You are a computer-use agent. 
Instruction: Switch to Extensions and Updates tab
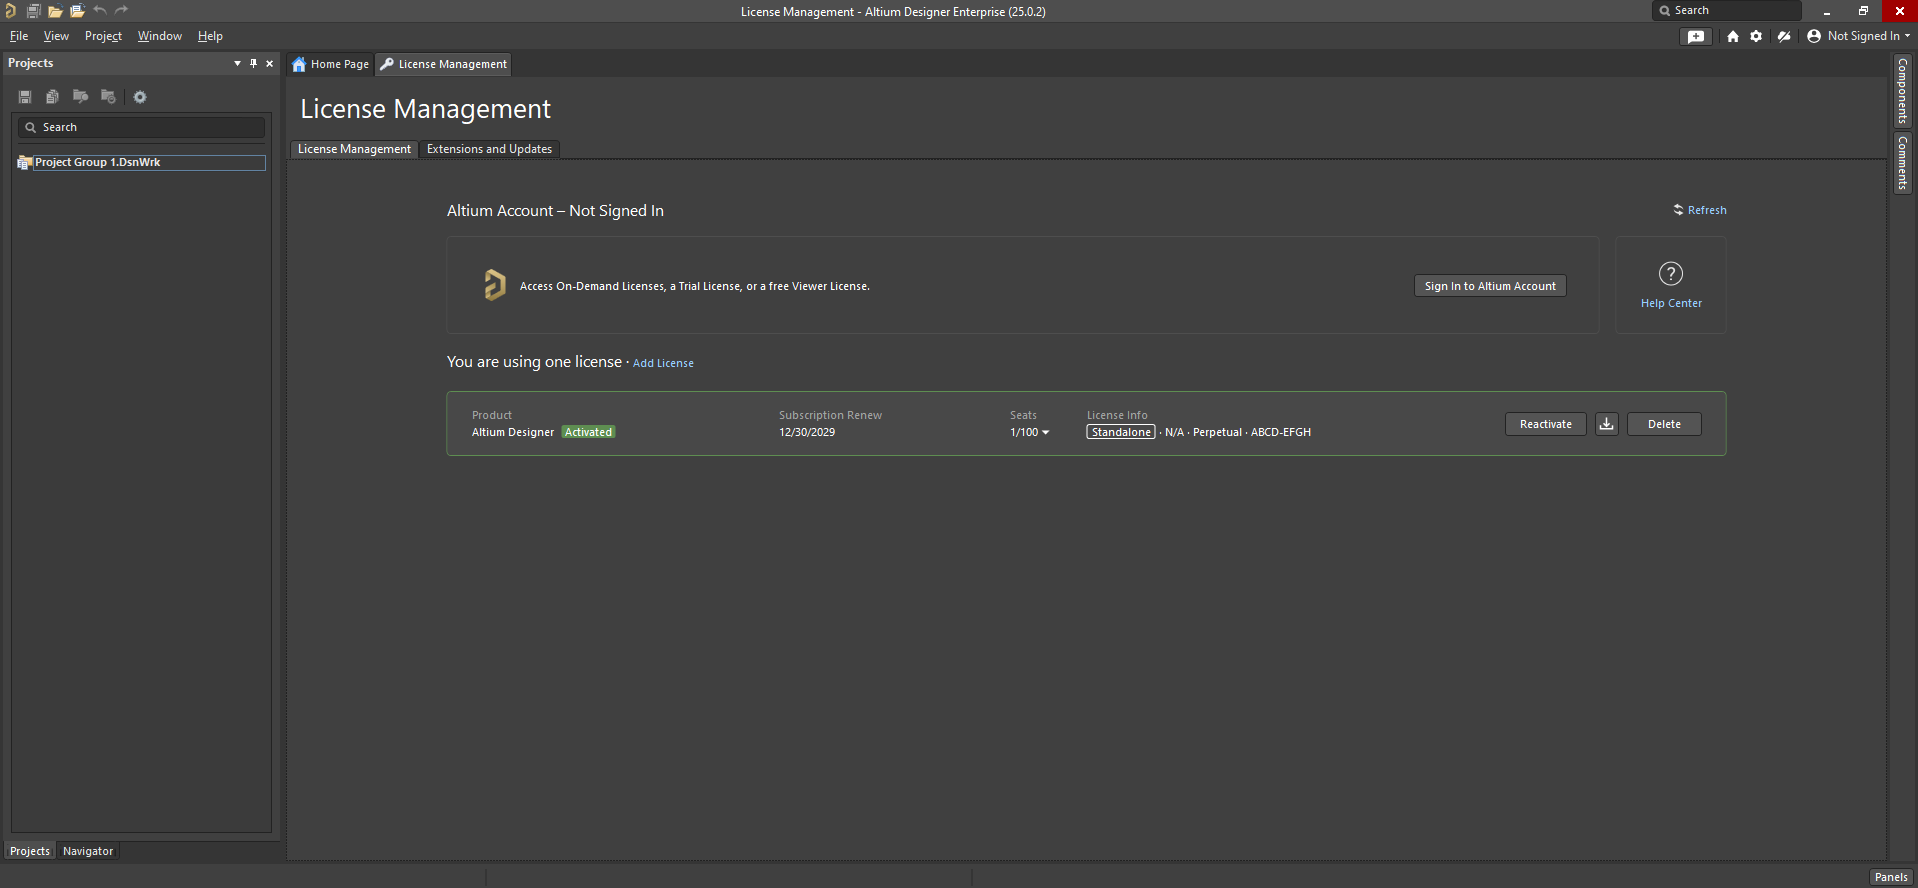click(x=489, y=149)
